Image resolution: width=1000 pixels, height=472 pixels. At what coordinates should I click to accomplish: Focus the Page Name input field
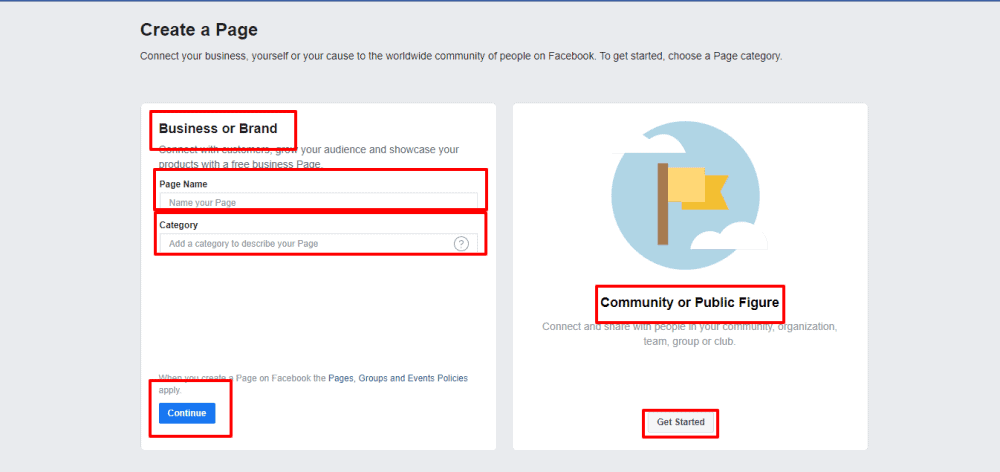(318, 202)
